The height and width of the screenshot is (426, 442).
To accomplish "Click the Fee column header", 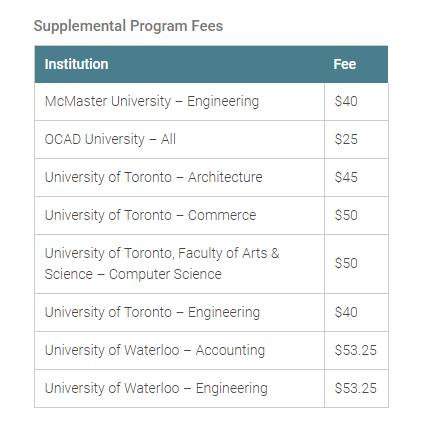I will coord(345,64).
